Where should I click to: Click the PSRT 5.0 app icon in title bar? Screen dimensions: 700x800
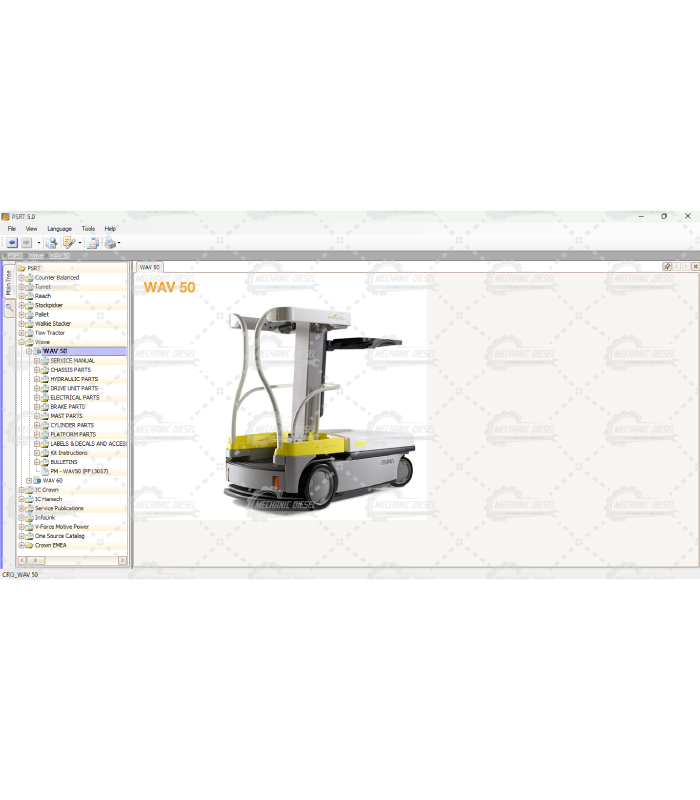[6, 217]
